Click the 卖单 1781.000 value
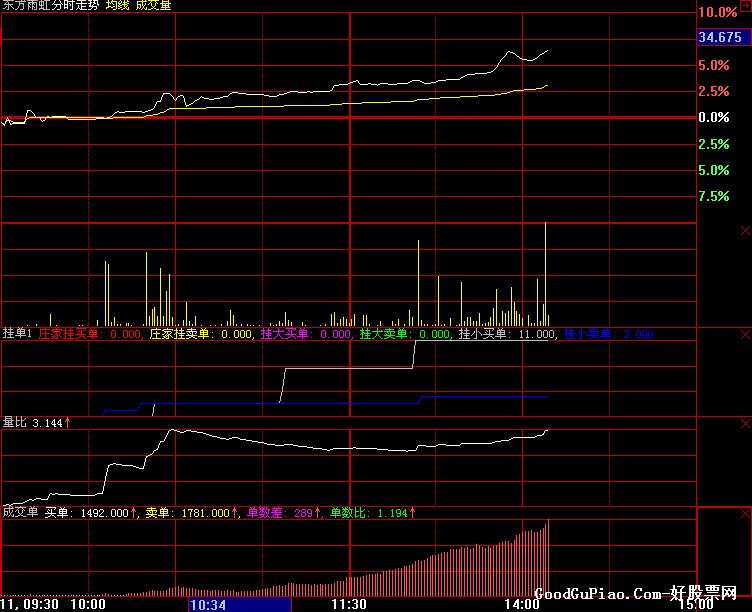This screenshot has width=752, height=612. pos(191,513)
